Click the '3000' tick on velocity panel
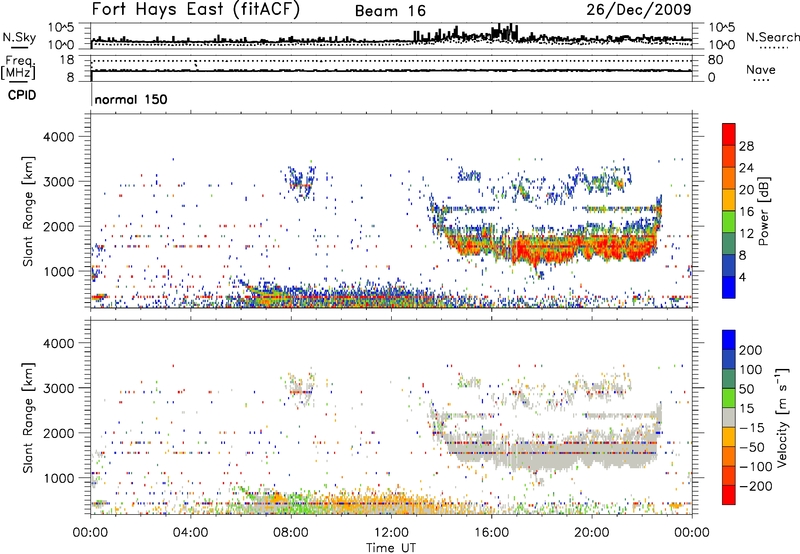The height and width of the screenshot is (554, 800). (x=59, y=388)
